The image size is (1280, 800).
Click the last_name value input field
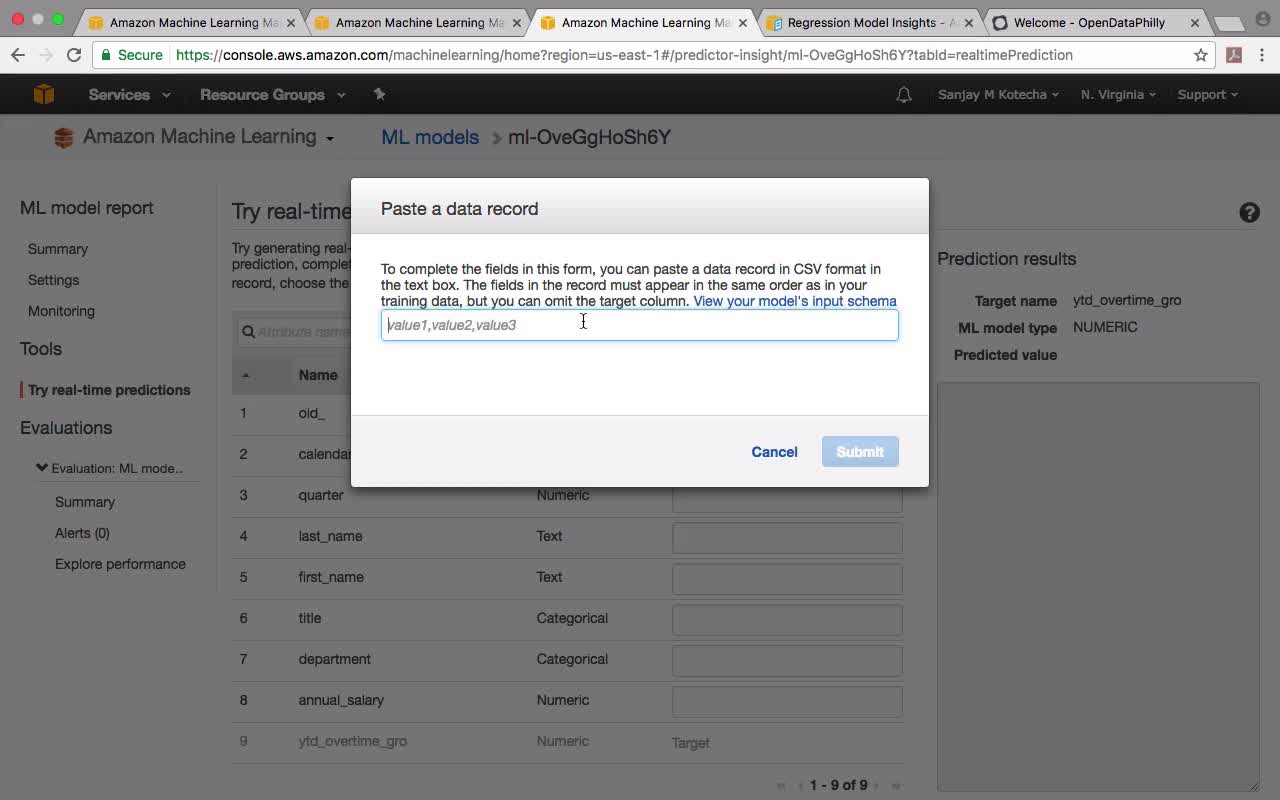787,537
